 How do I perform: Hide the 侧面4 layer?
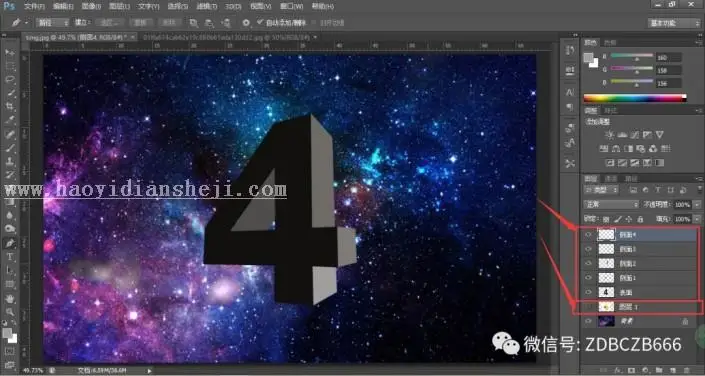(x=588, y=234)
